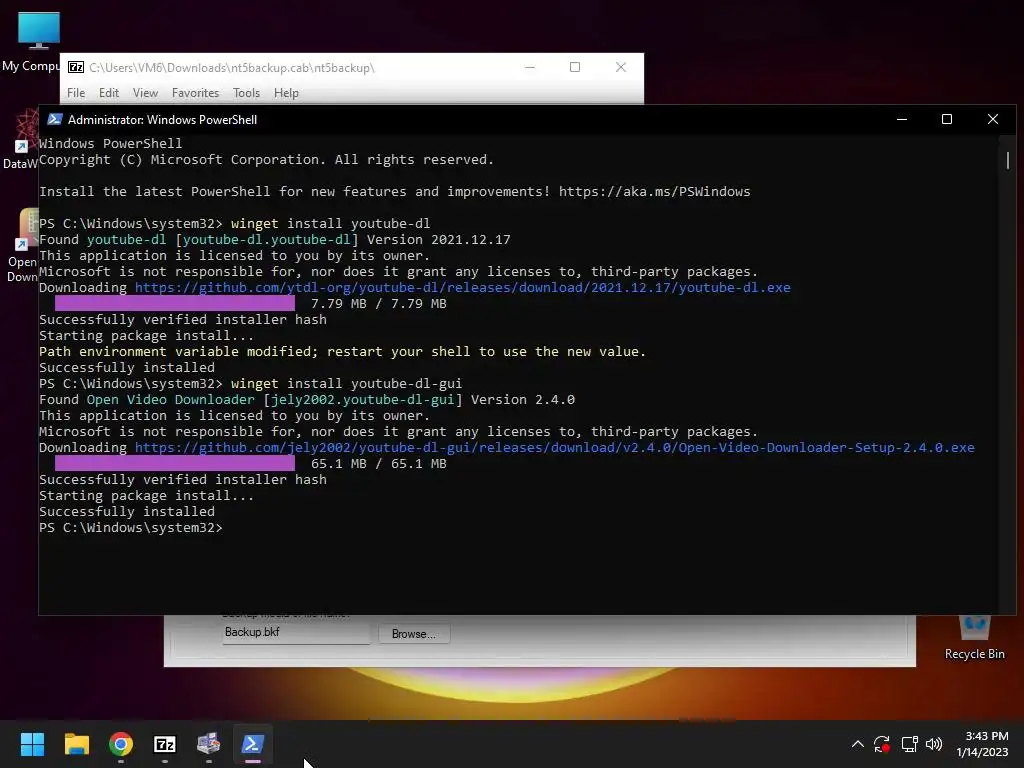Open the Help menu in 7-Zip
Image resolution: width=1024 pixels, height=768 pixels.
(286, 93)
